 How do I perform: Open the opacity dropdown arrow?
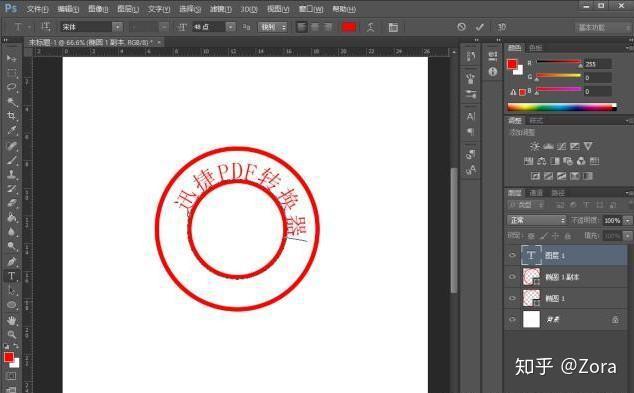coord(628,220)
